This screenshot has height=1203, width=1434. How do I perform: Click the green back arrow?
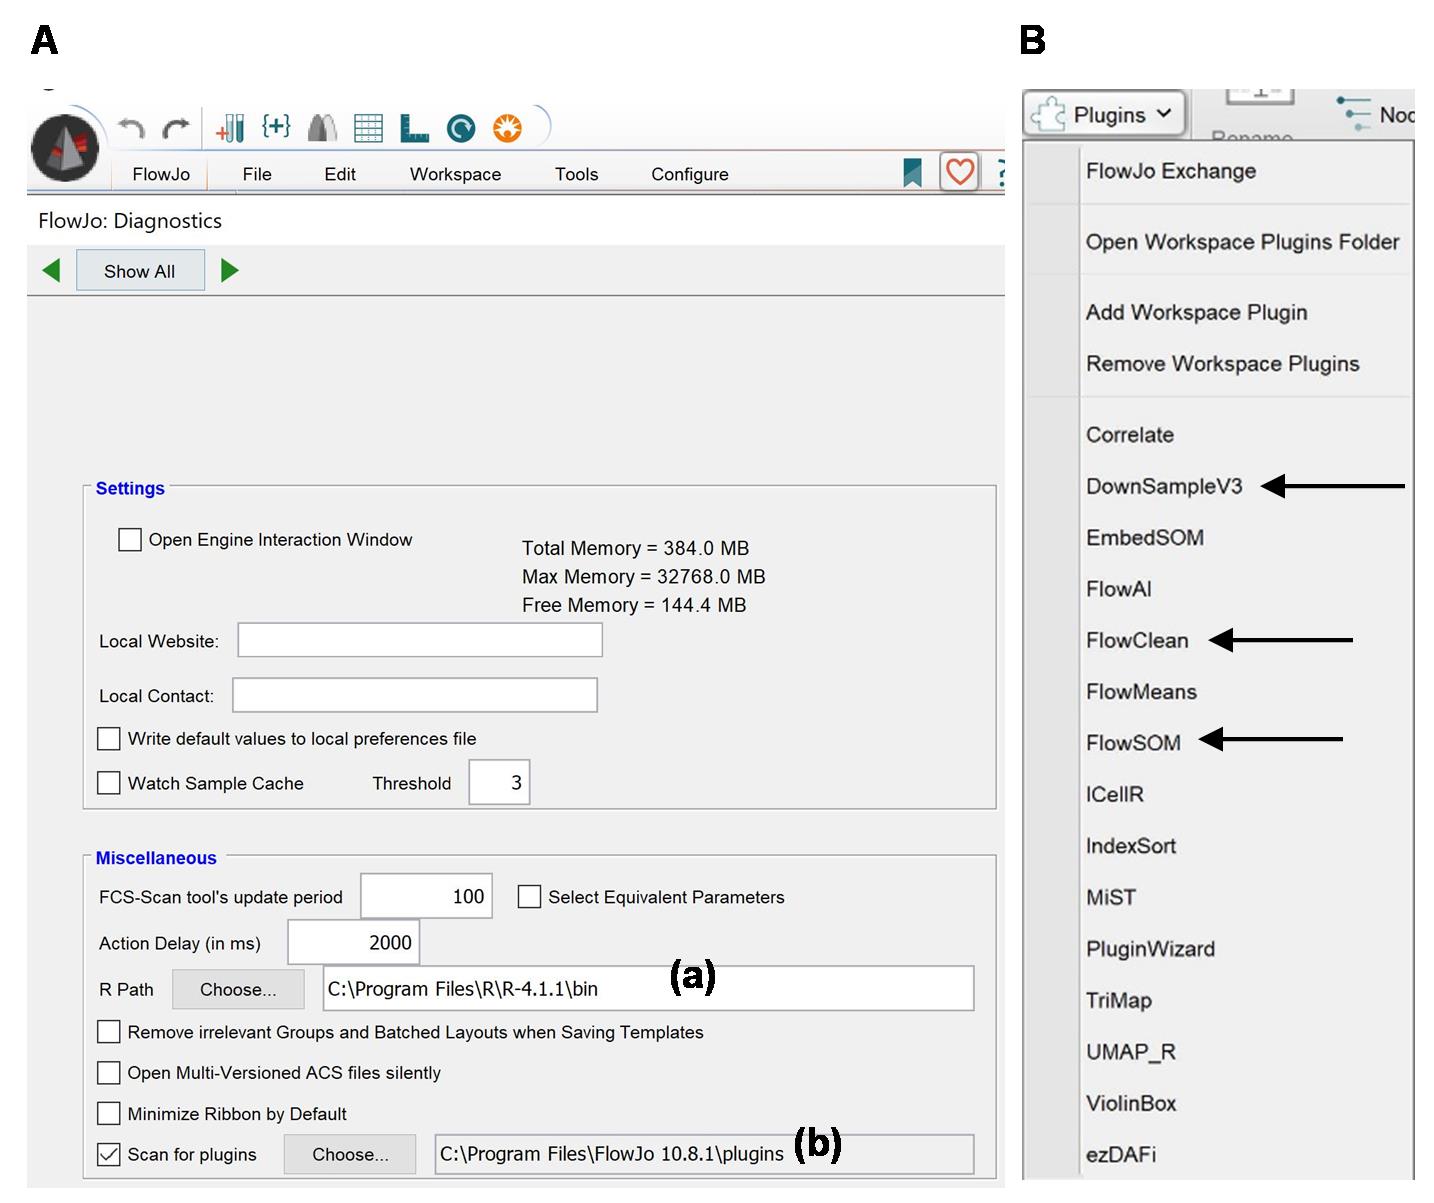pyautogui.click(x=51, y=270)
